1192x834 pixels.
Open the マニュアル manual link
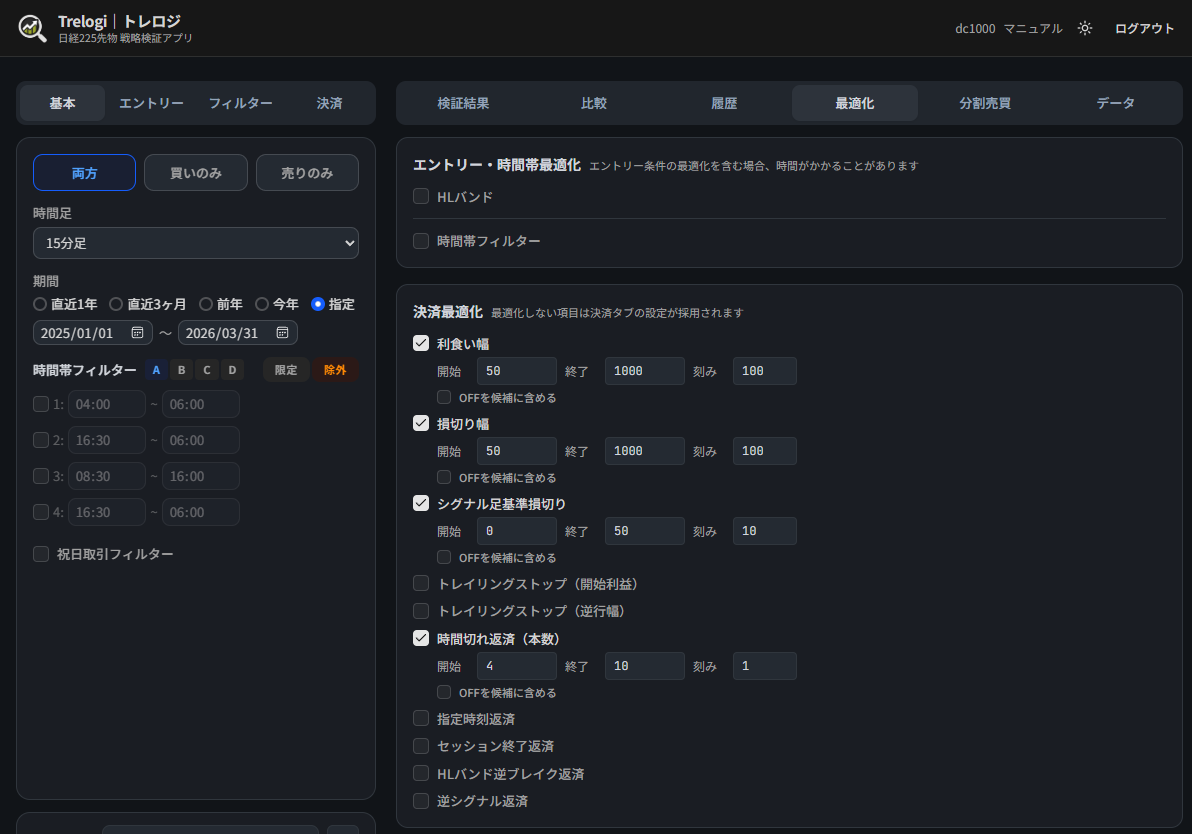1032,28
